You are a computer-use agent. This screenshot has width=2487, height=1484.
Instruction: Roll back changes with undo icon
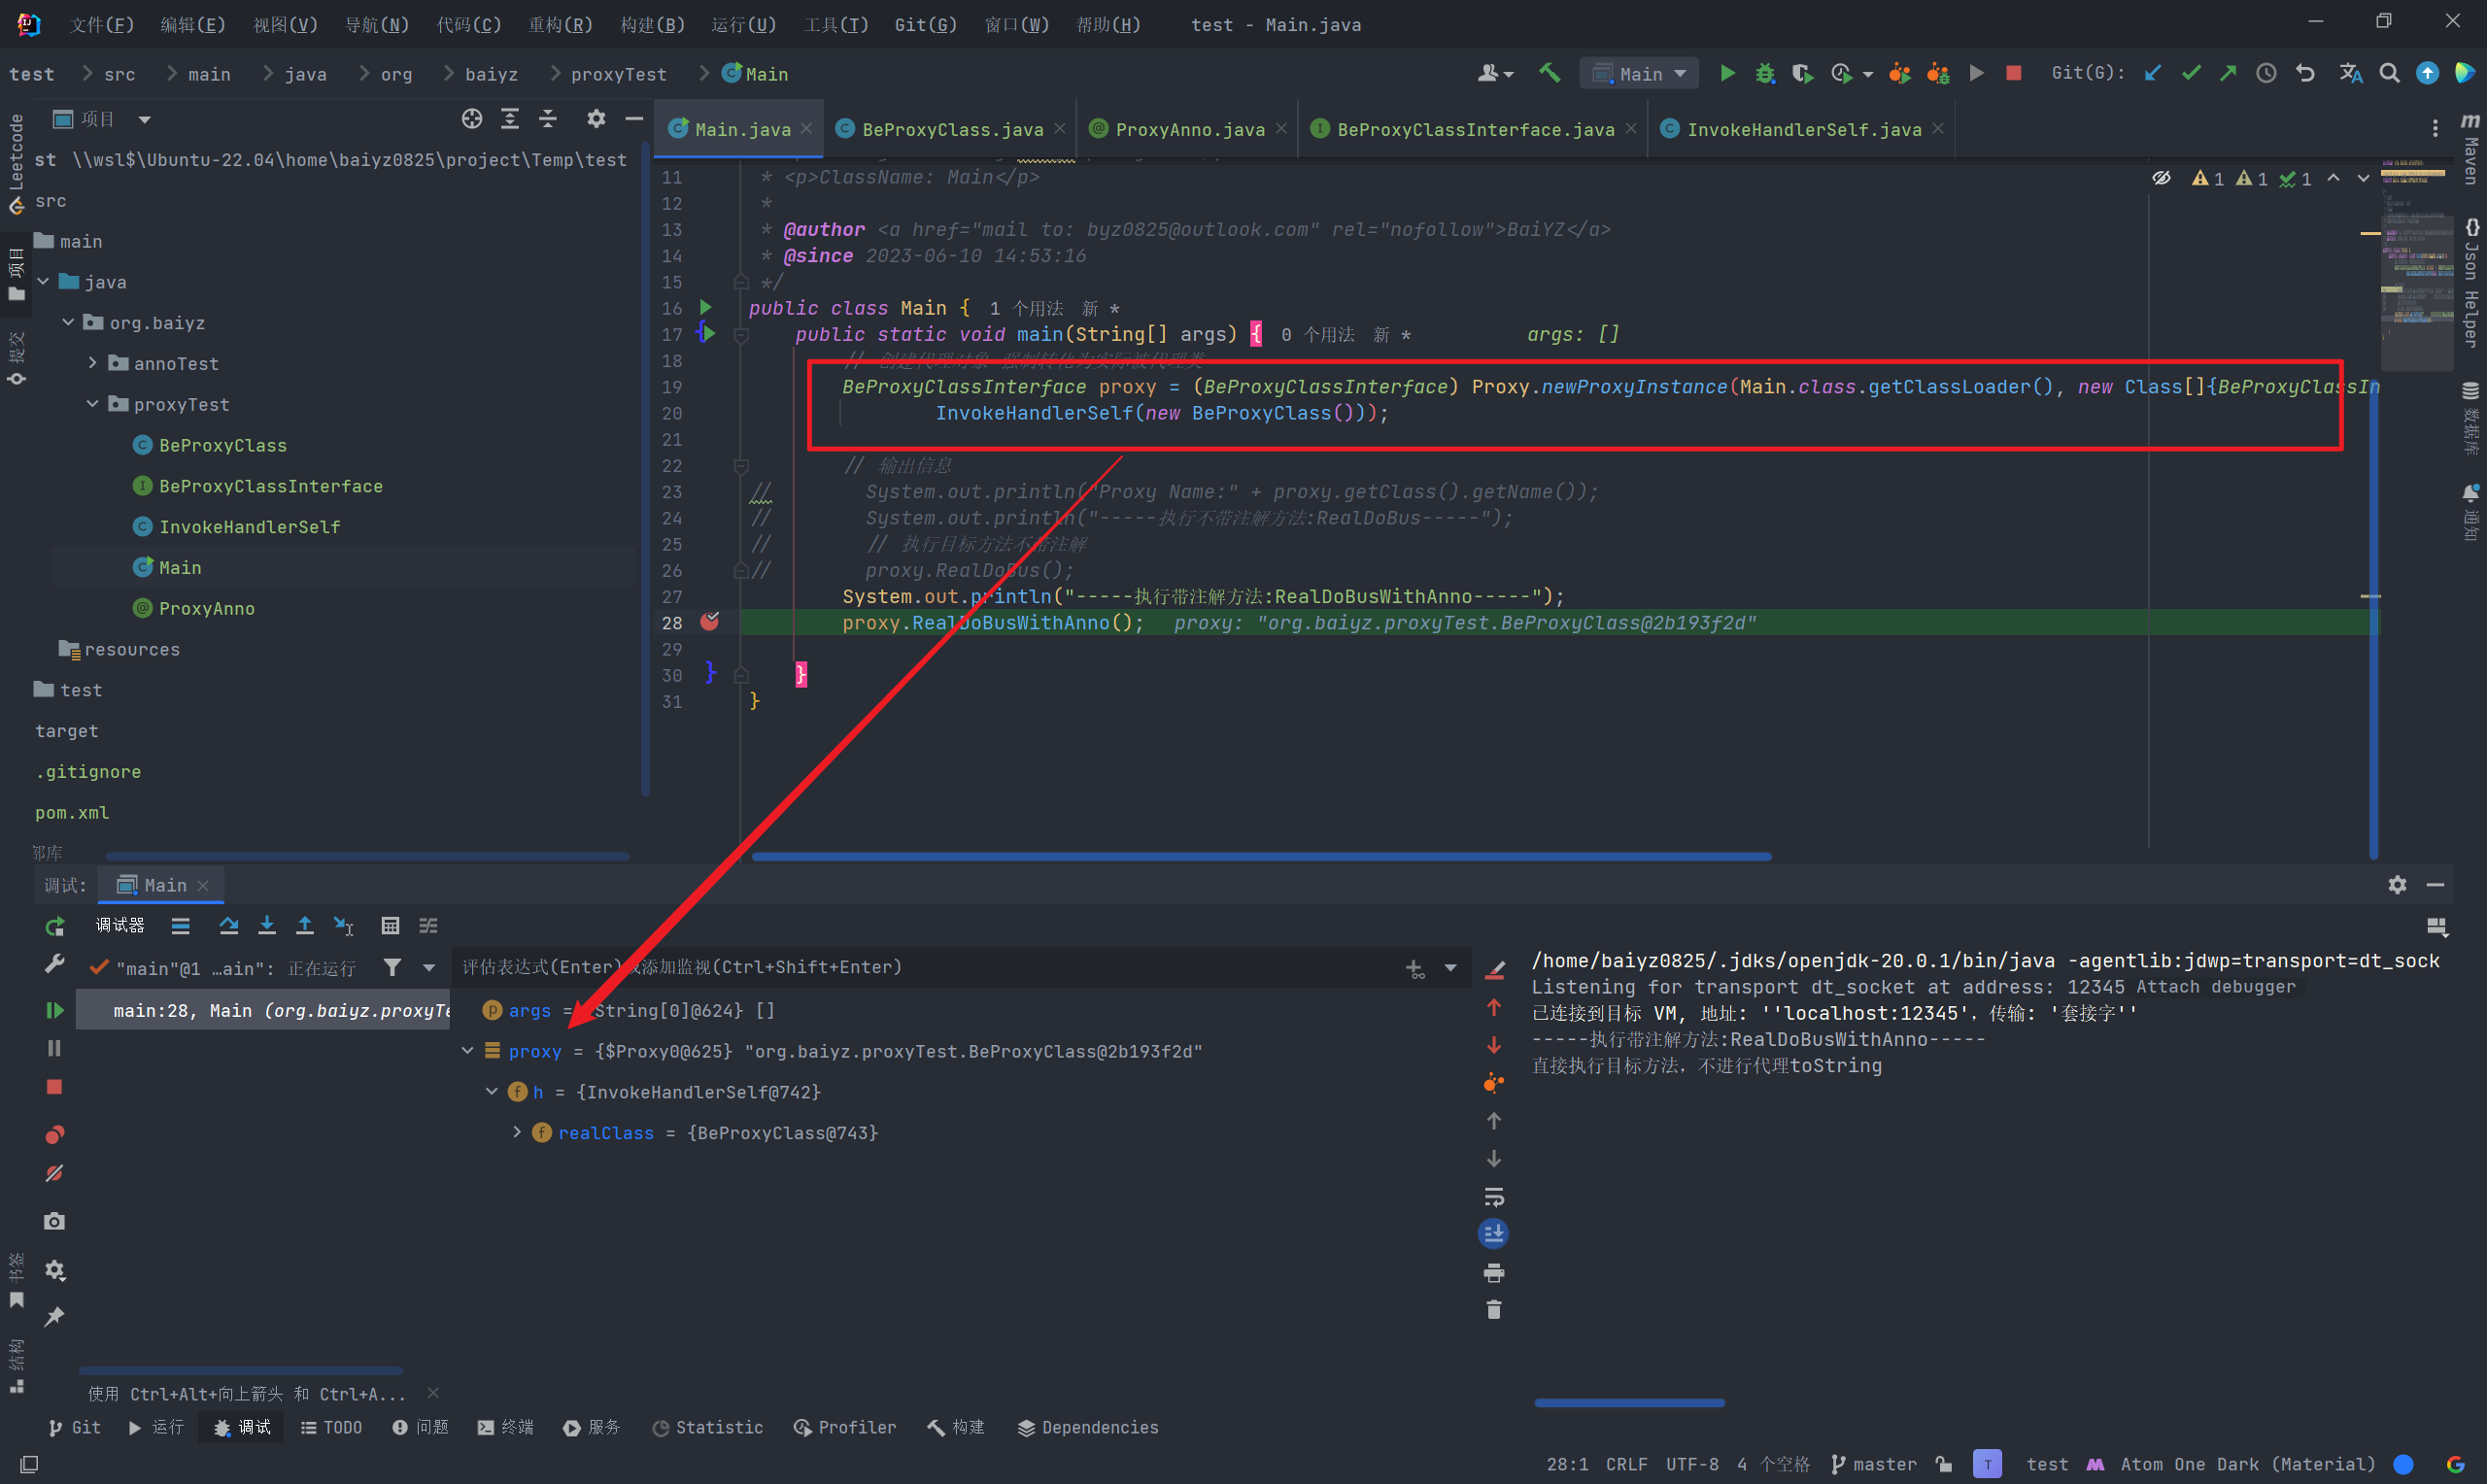(x=2305, y=73)
